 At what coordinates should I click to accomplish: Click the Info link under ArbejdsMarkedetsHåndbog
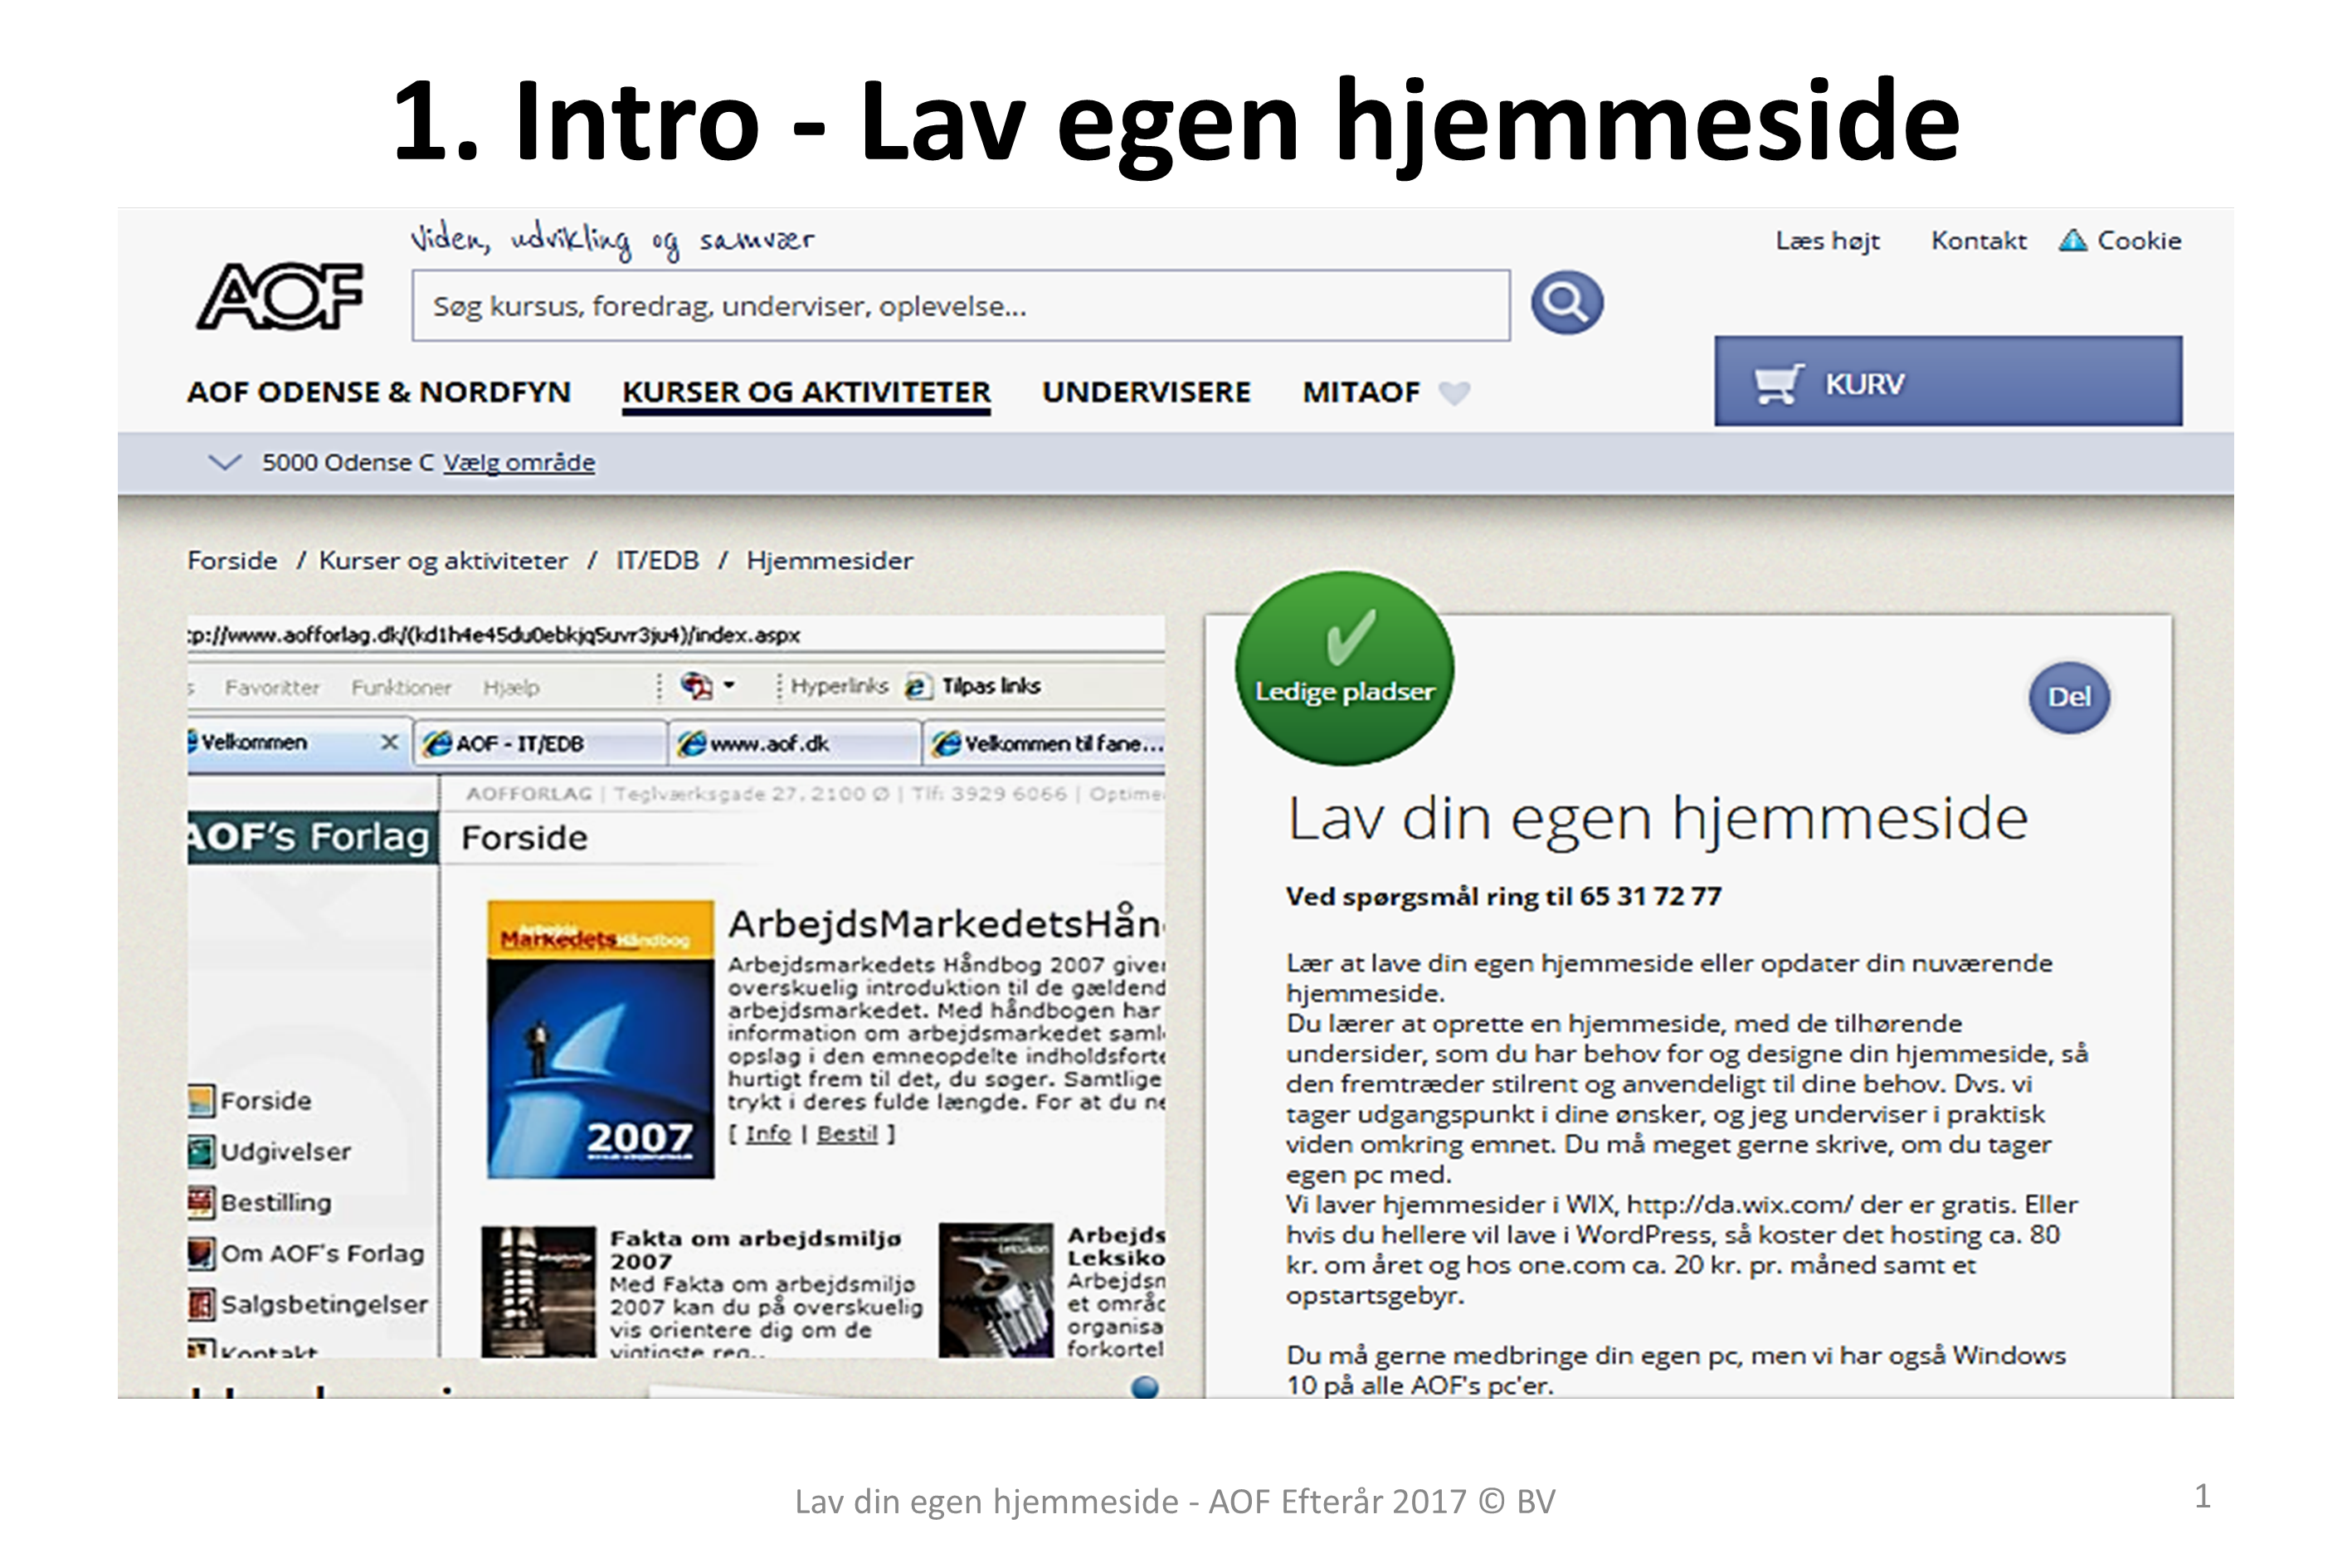point(768,1134)
